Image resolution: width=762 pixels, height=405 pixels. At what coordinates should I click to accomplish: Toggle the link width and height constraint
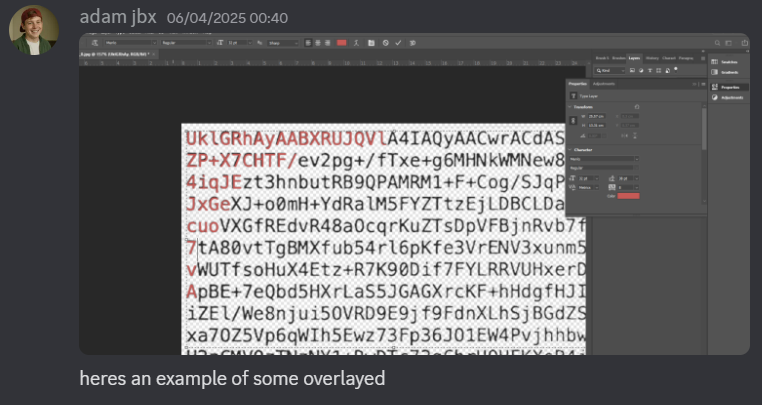574,121
